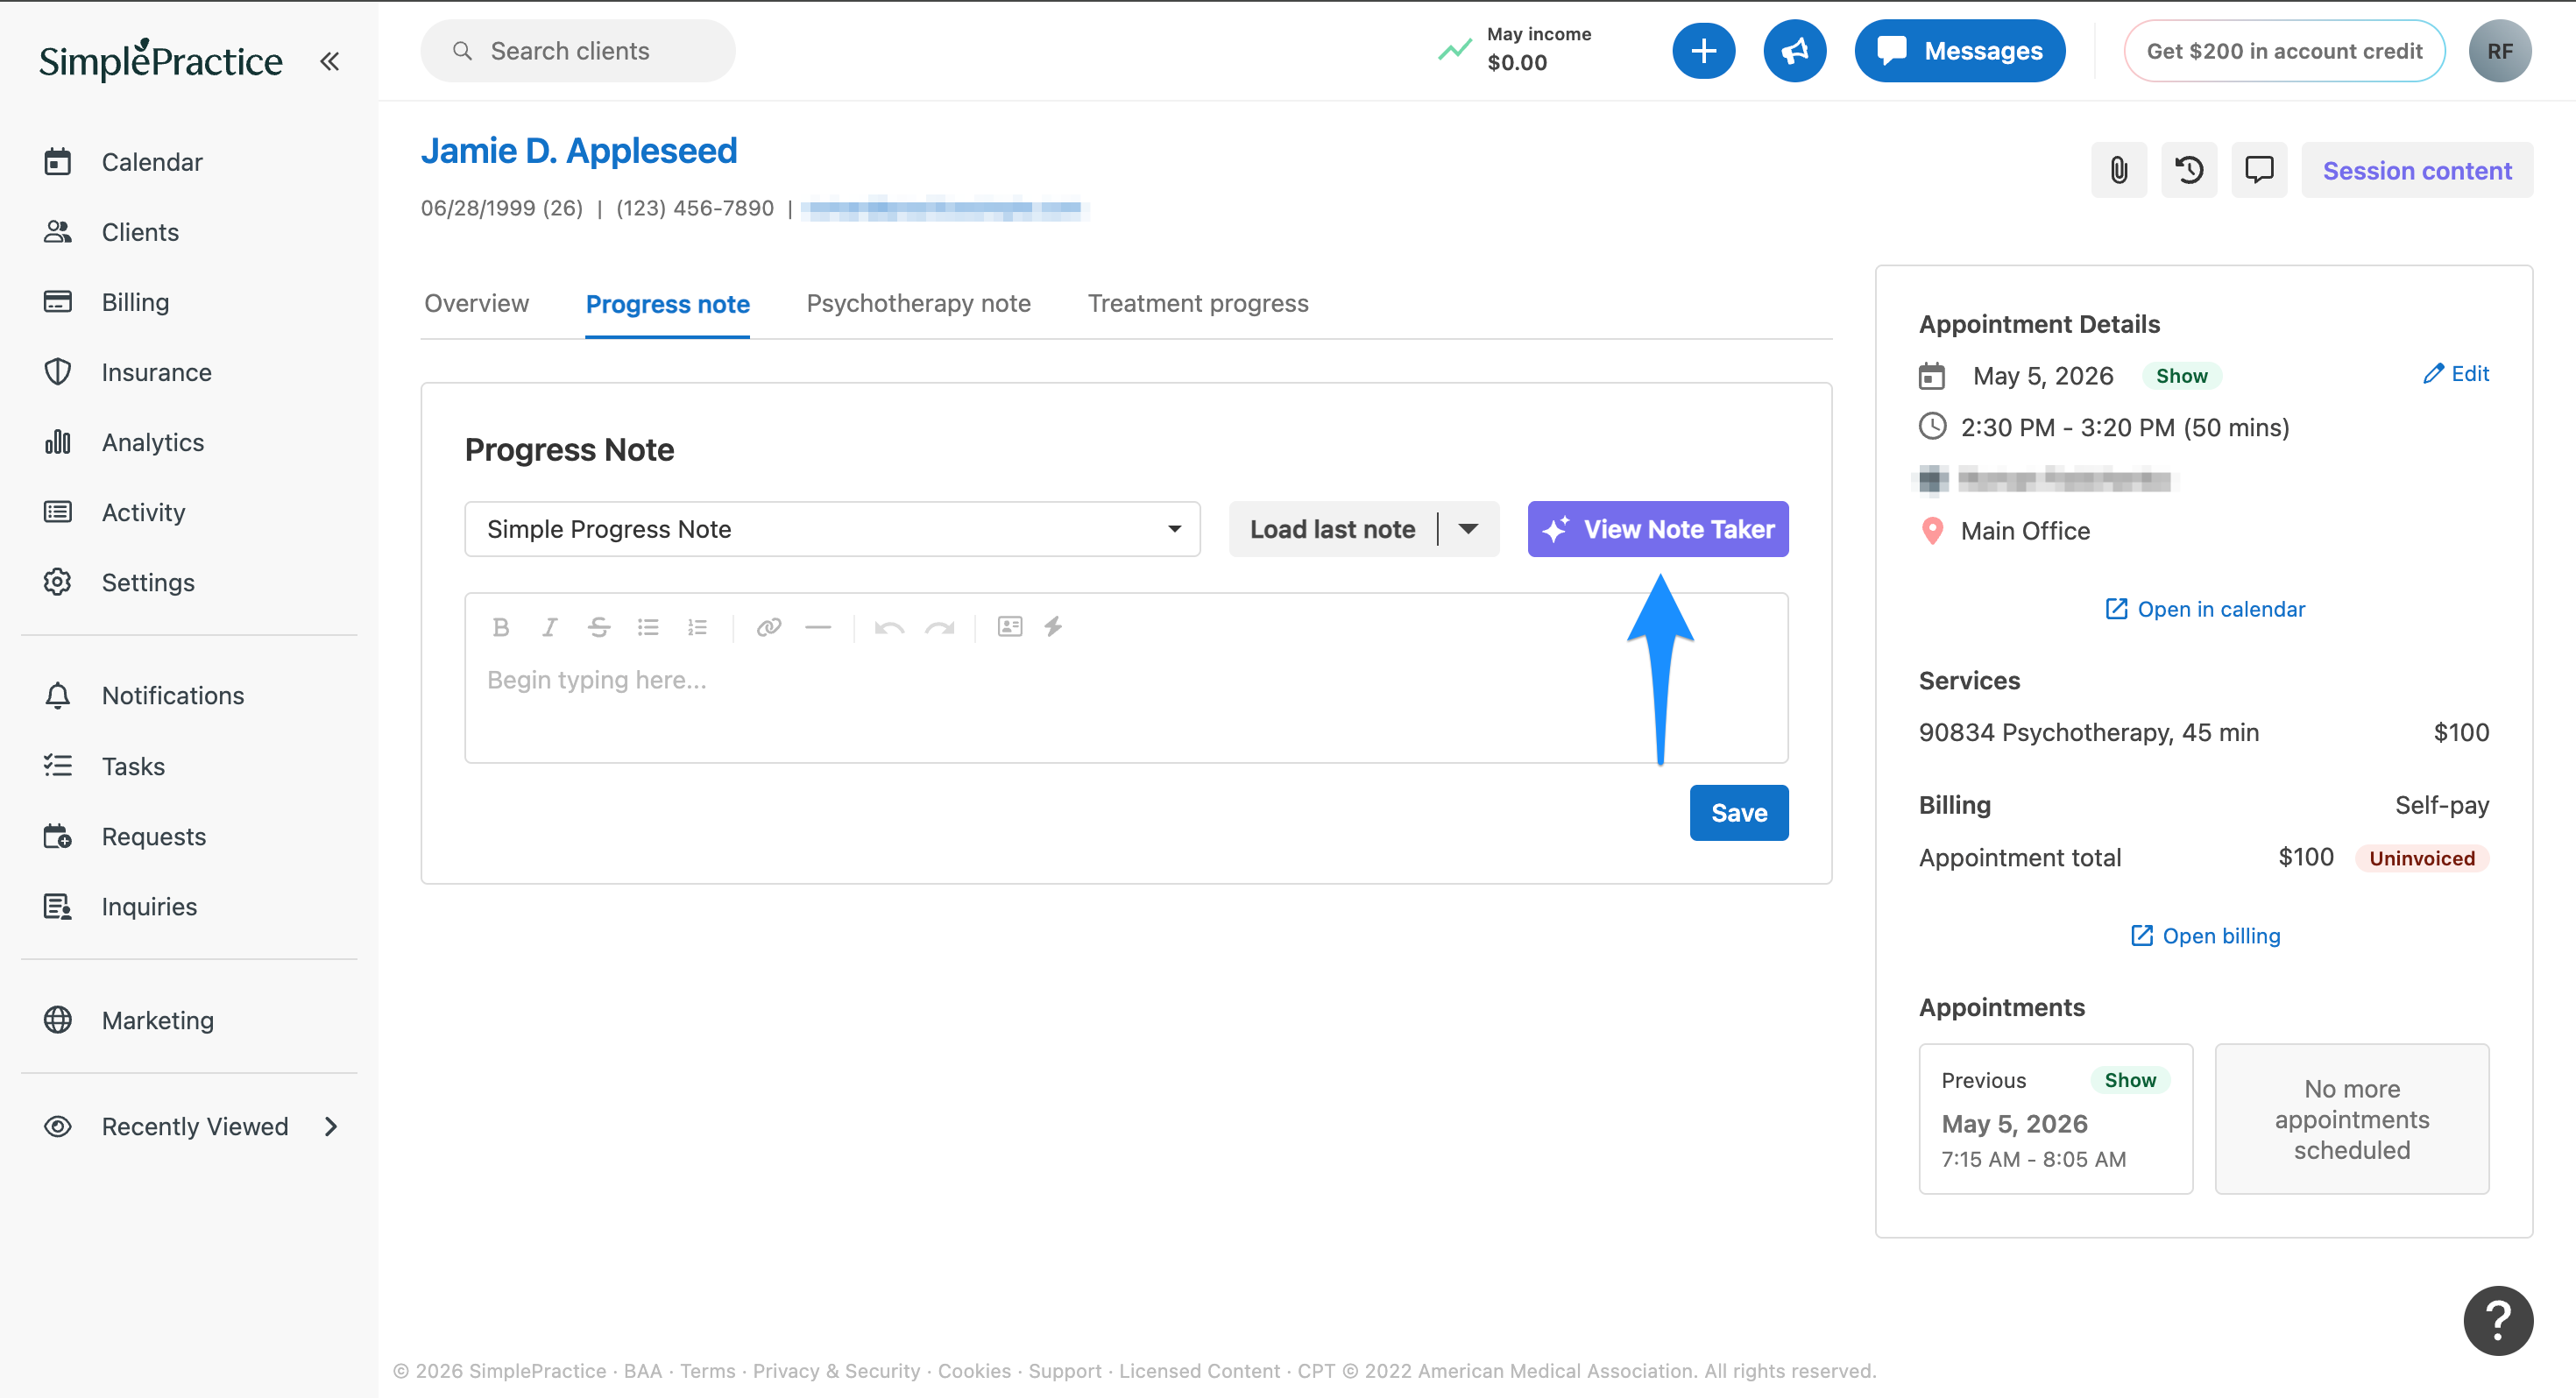Open Jamie D. Appleseed client profile
This screenshot has width=2576, height=1398.
pos(579,151)
